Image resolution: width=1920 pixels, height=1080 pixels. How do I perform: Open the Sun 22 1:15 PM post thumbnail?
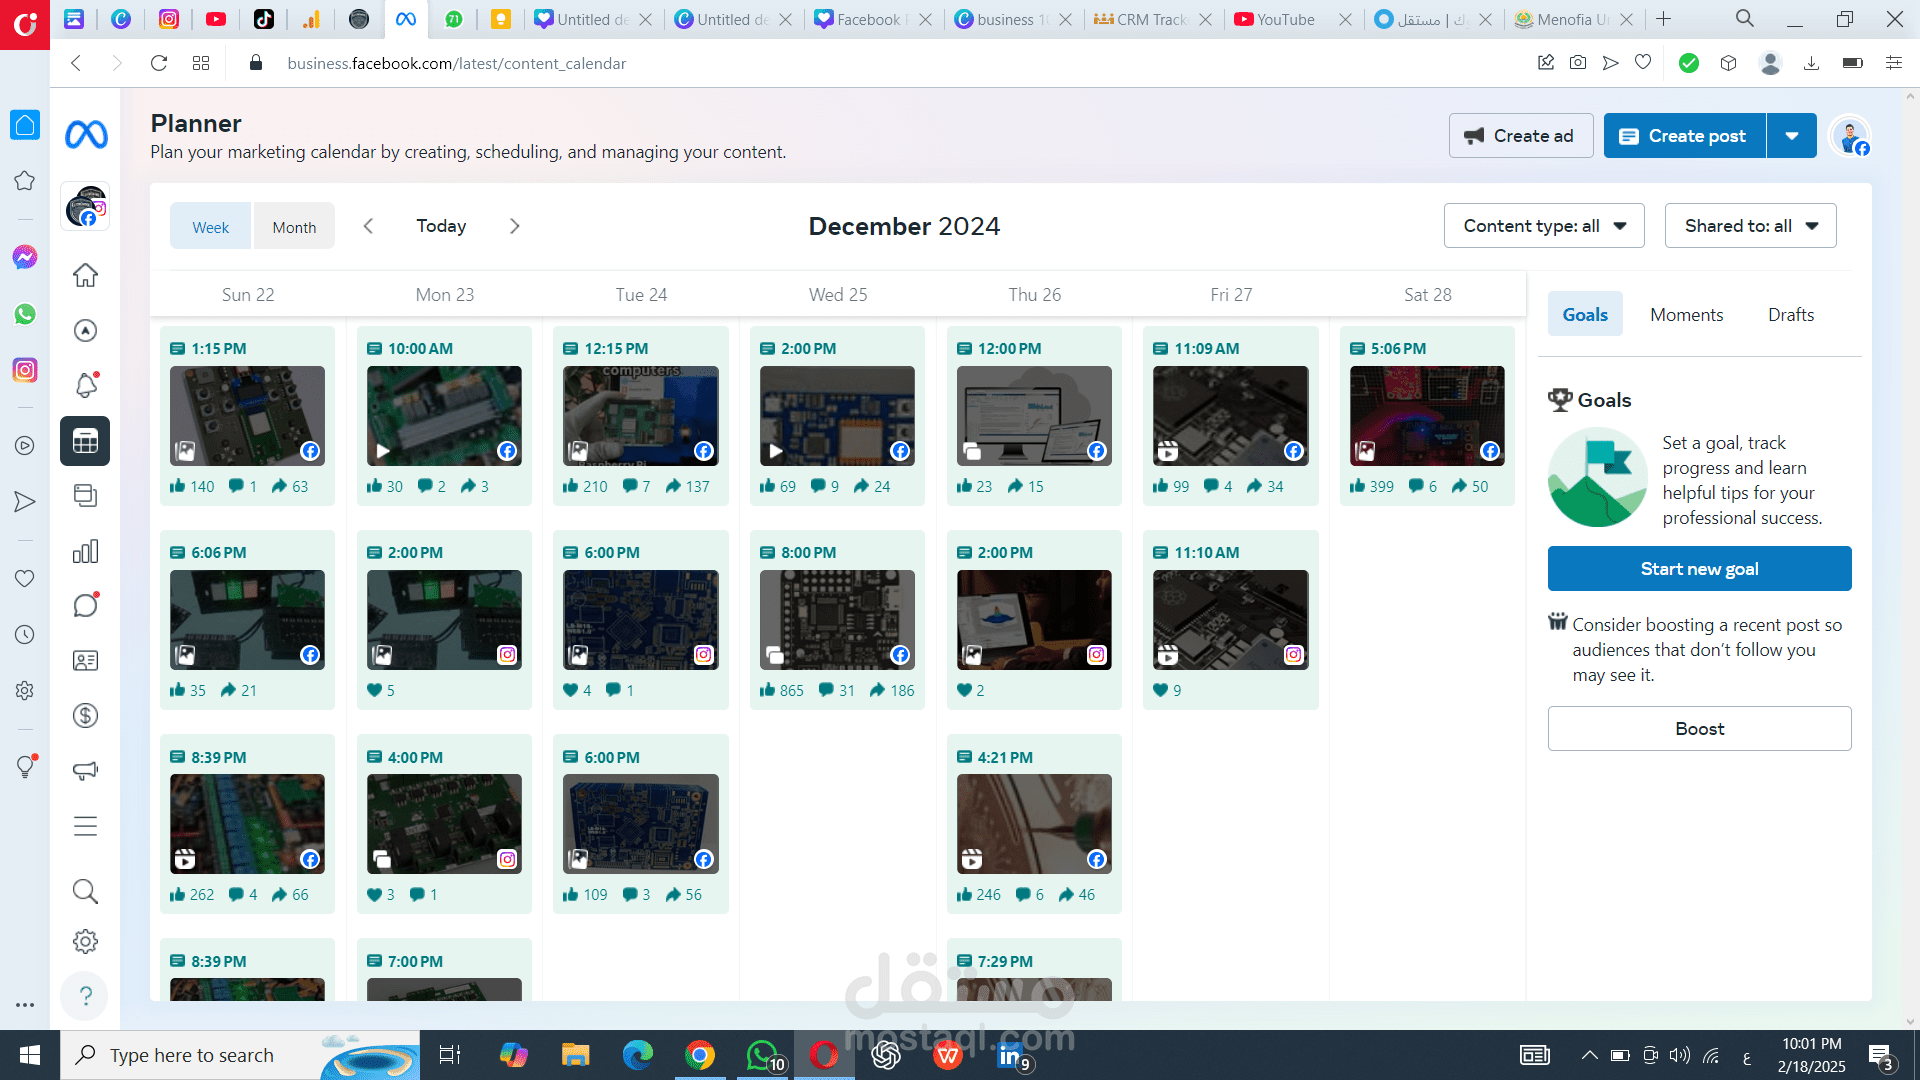[x=247, y=415]
